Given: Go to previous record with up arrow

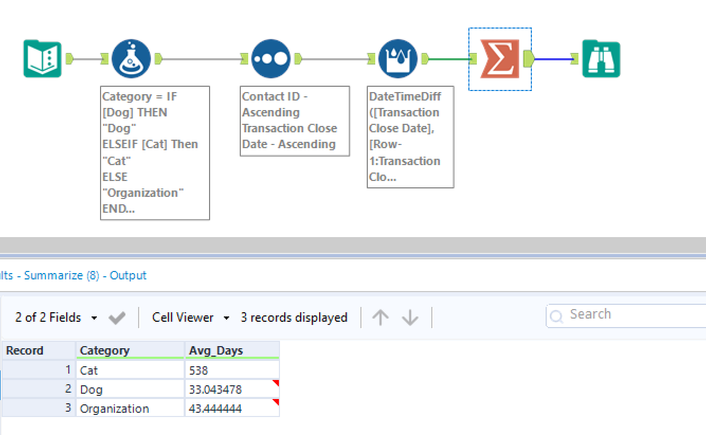Looking at the screenshot, I should [x=380, y=318].
